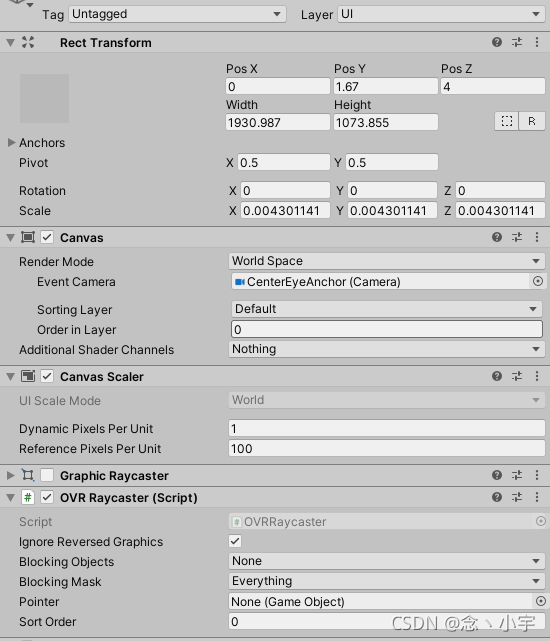Click the Height field 1073.855
Image resolution: width=550 pixels, height=641 pixels.
coord(386,122)
